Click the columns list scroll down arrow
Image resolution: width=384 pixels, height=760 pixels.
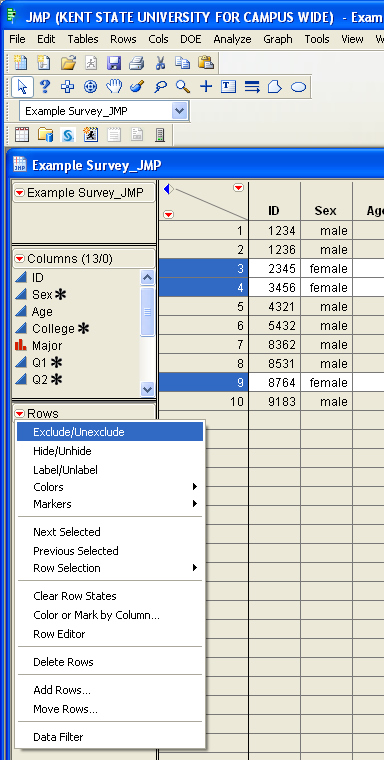click(x=147, y=389)
